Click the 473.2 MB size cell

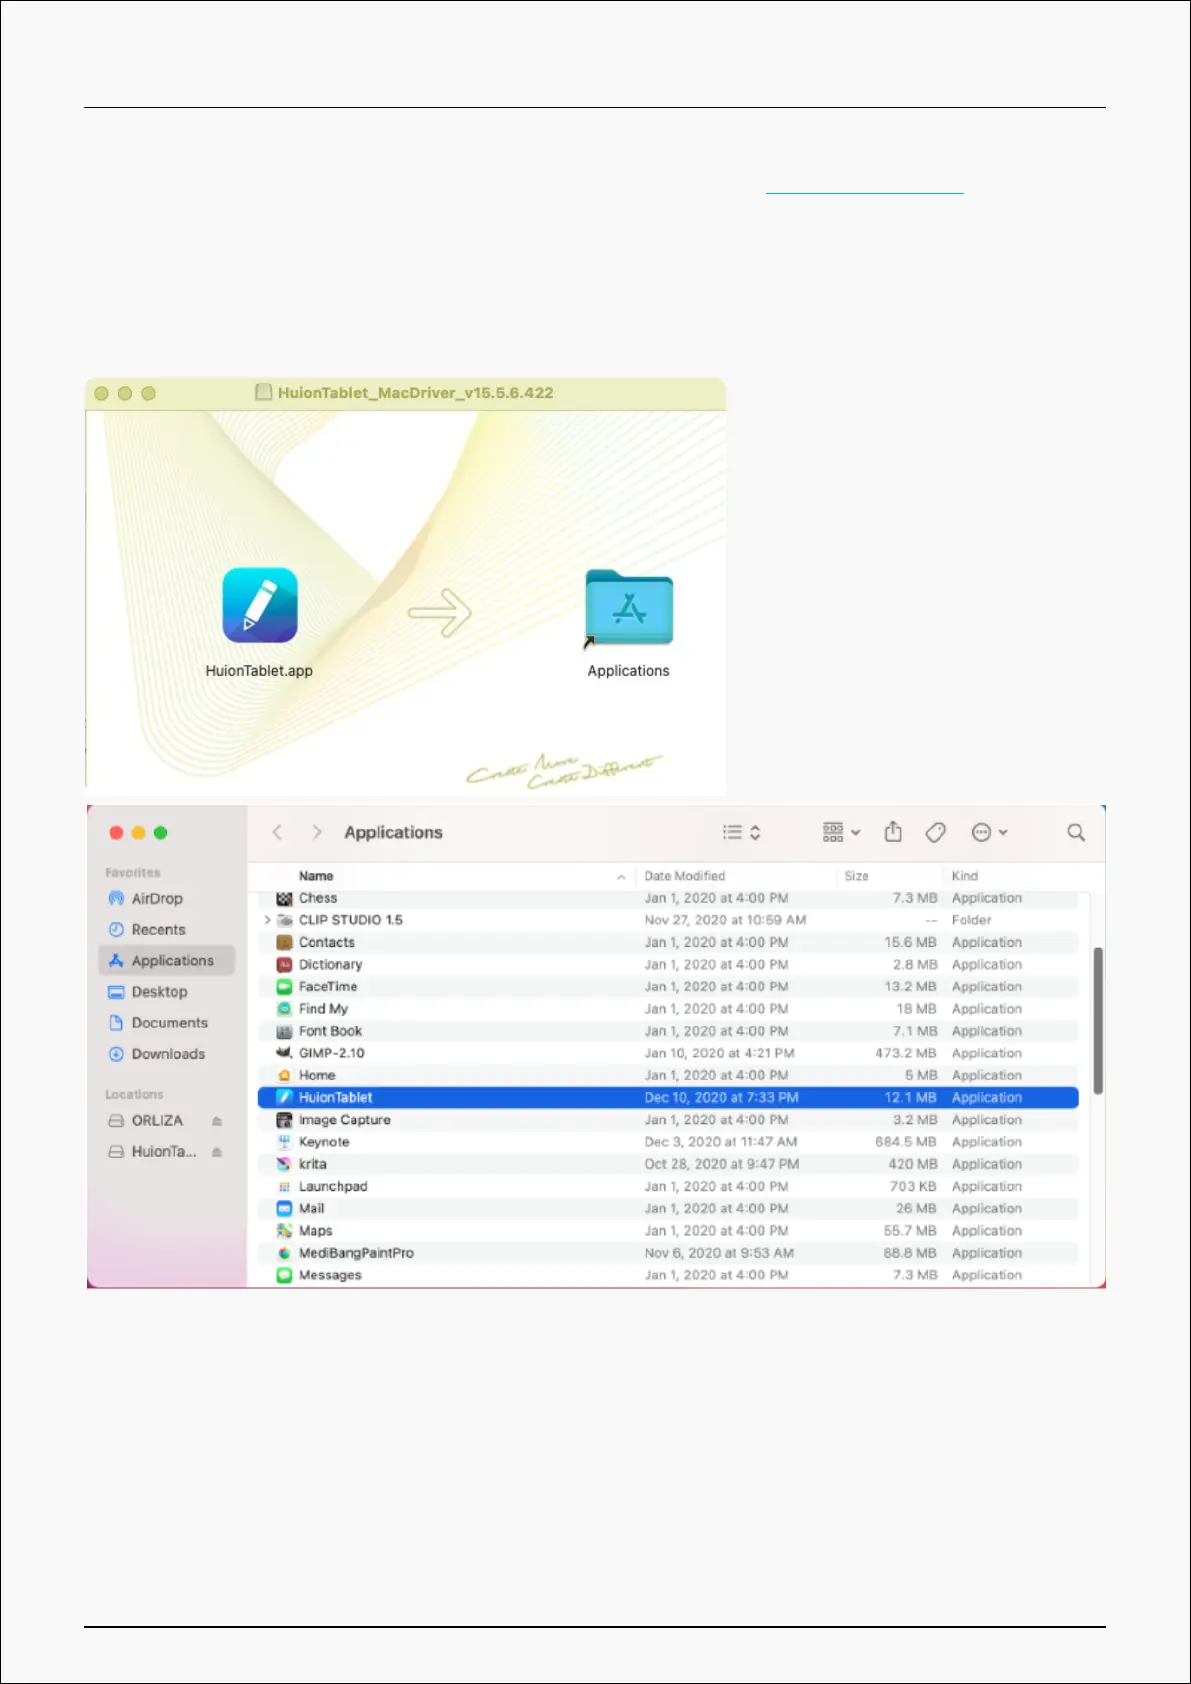pyautogui.click(x=906, y=1053)
